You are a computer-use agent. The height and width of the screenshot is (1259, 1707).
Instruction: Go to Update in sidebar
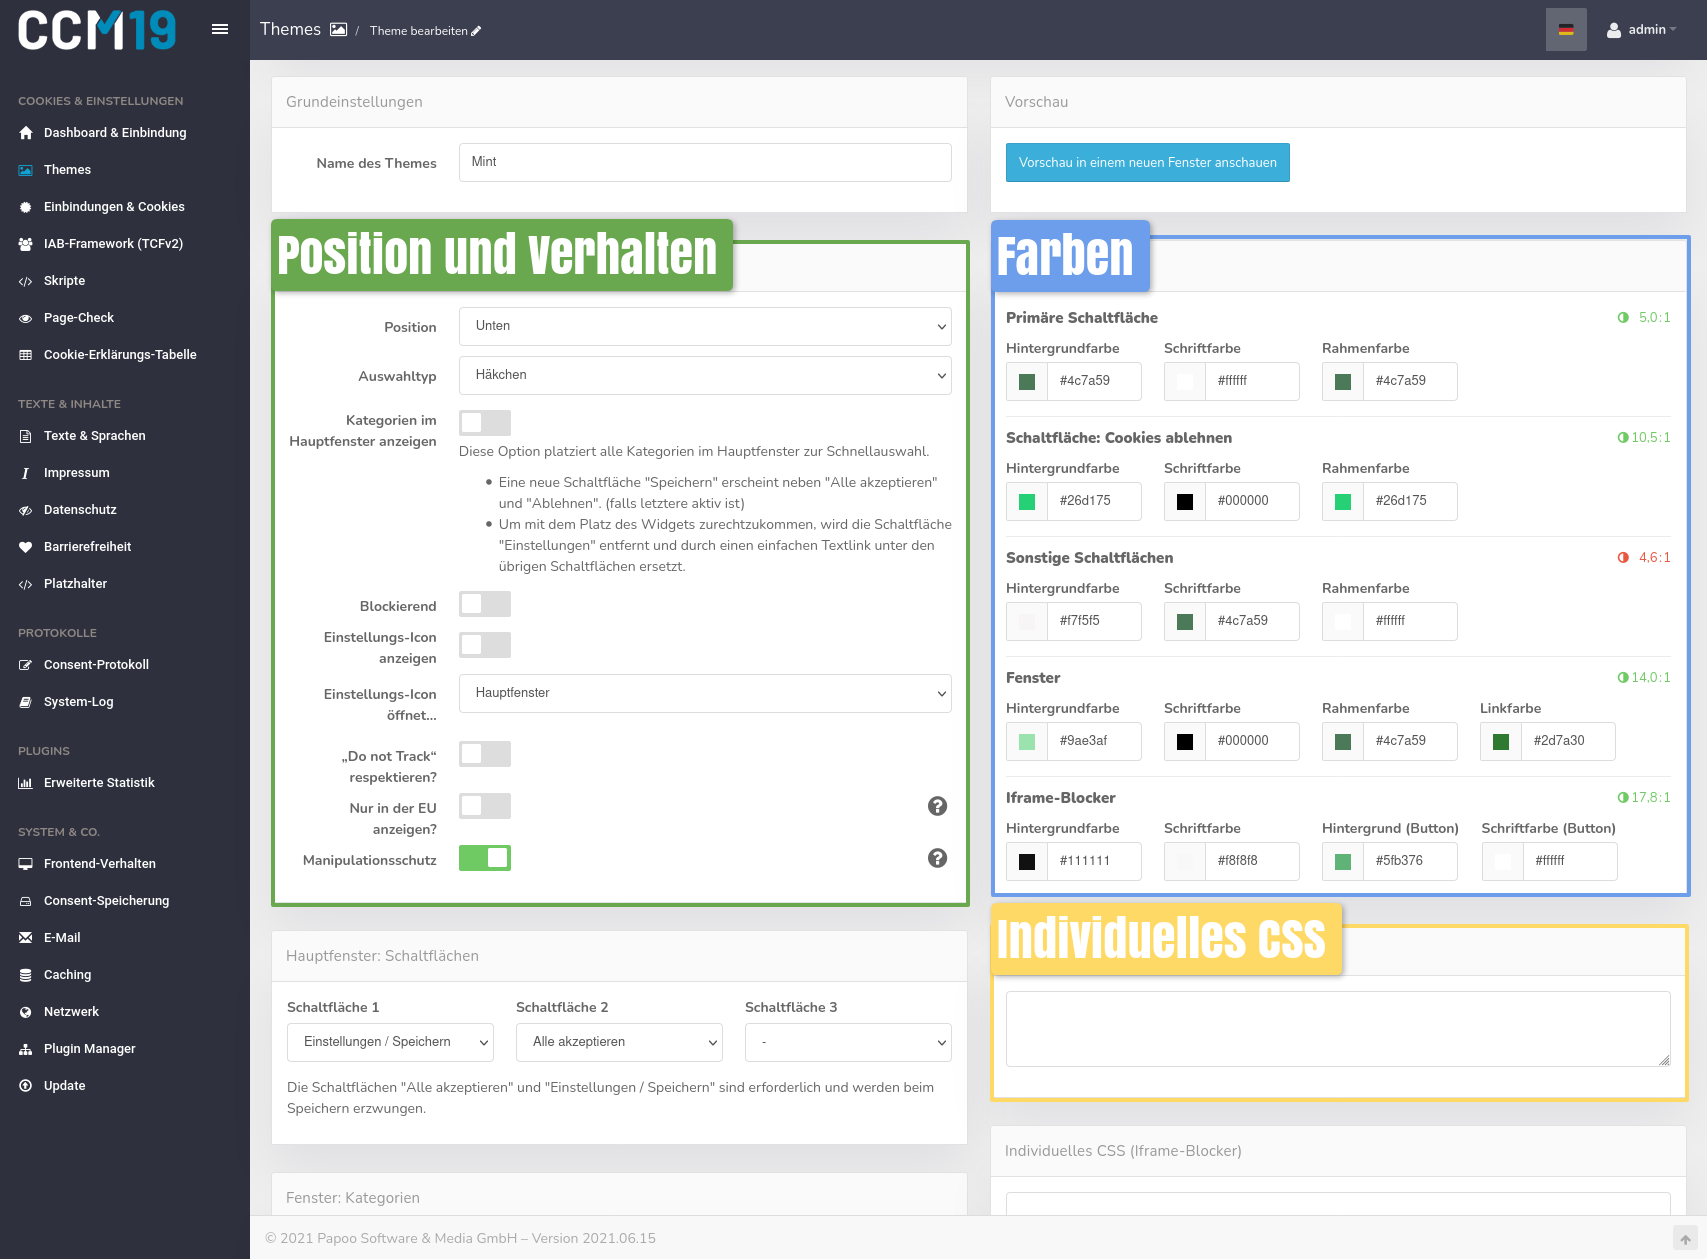point(64,1086)
